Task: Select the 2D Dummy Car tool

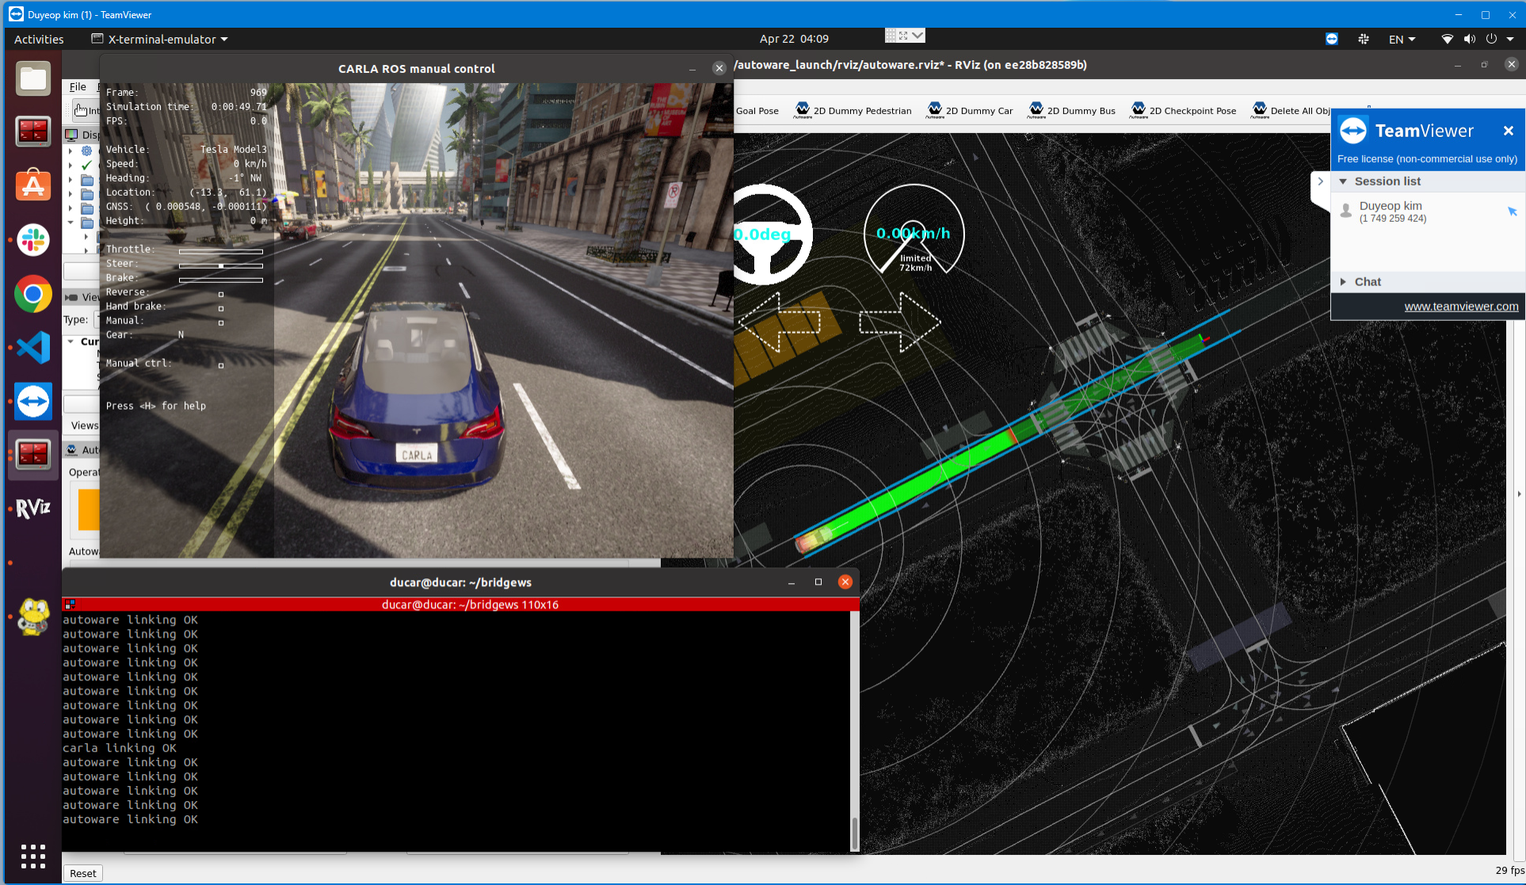Action: 970,110
